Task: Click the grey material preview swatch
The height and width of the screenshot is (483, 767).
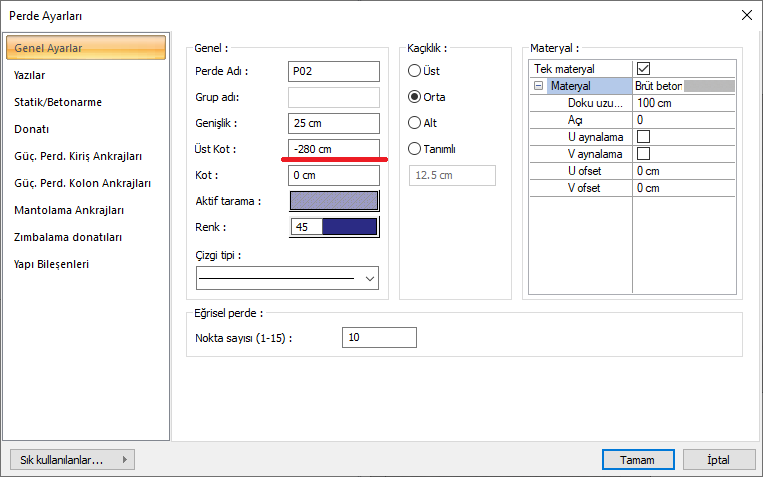Action: point(709,86)
